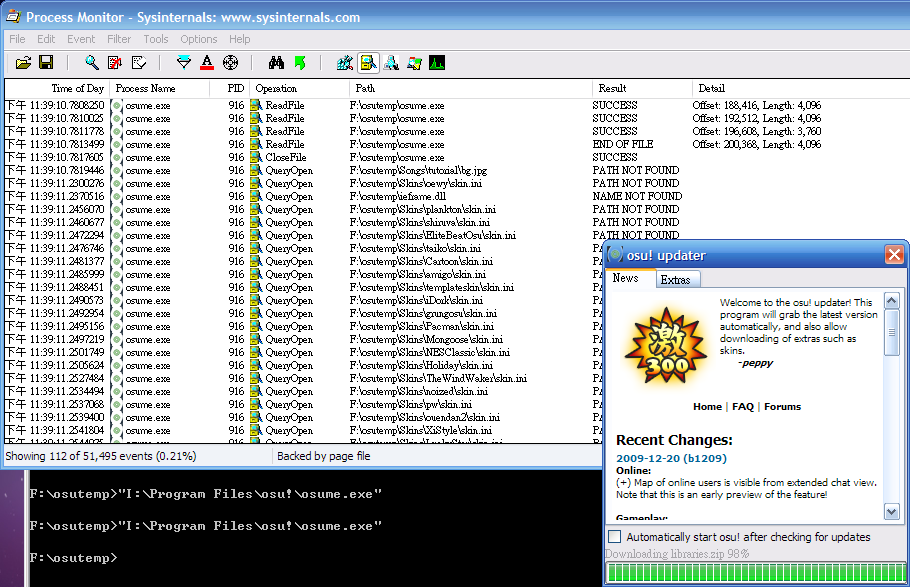Screen dimensions: 910x587
Task: Click the news scrollbar down arrow
Action: tap(891, 512)
